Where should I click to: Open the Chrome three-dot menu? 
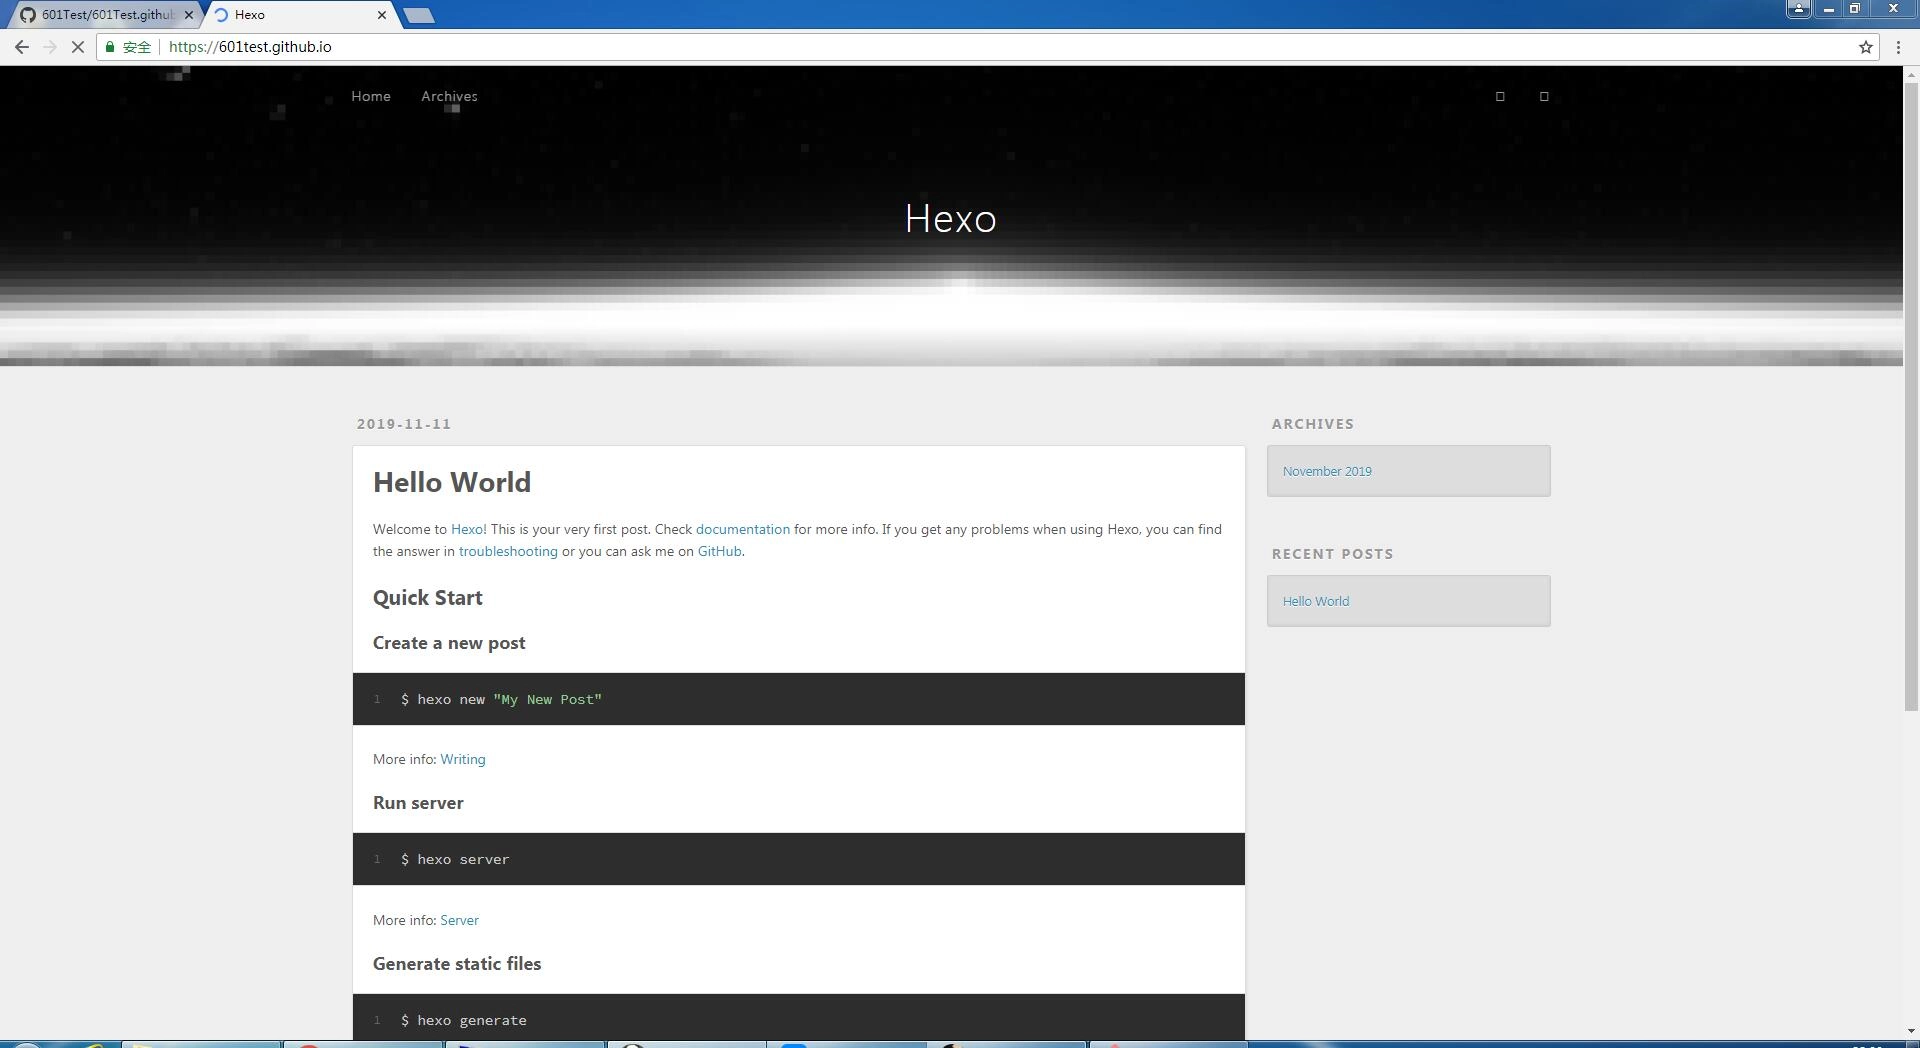click(1898, 47)
